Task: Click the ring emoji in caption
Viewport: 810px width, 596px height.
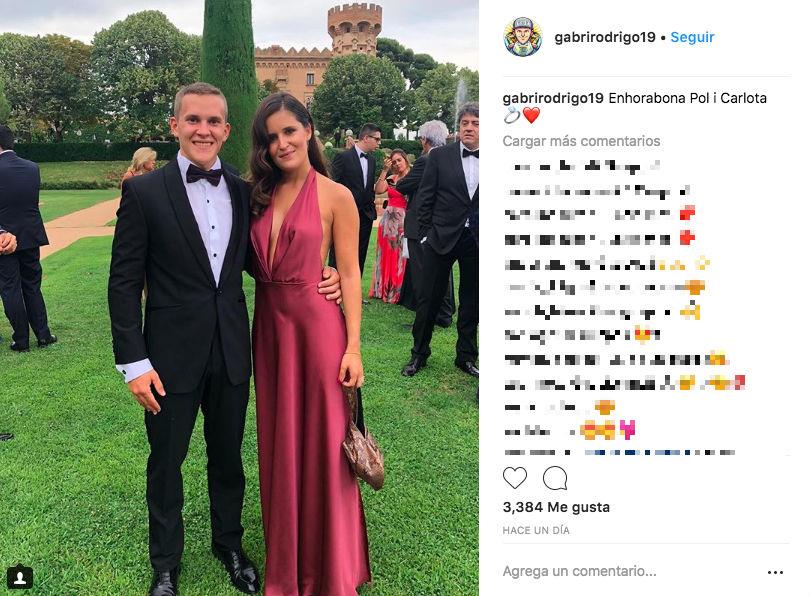Action: pyautogui.click(x=511, y=116)
